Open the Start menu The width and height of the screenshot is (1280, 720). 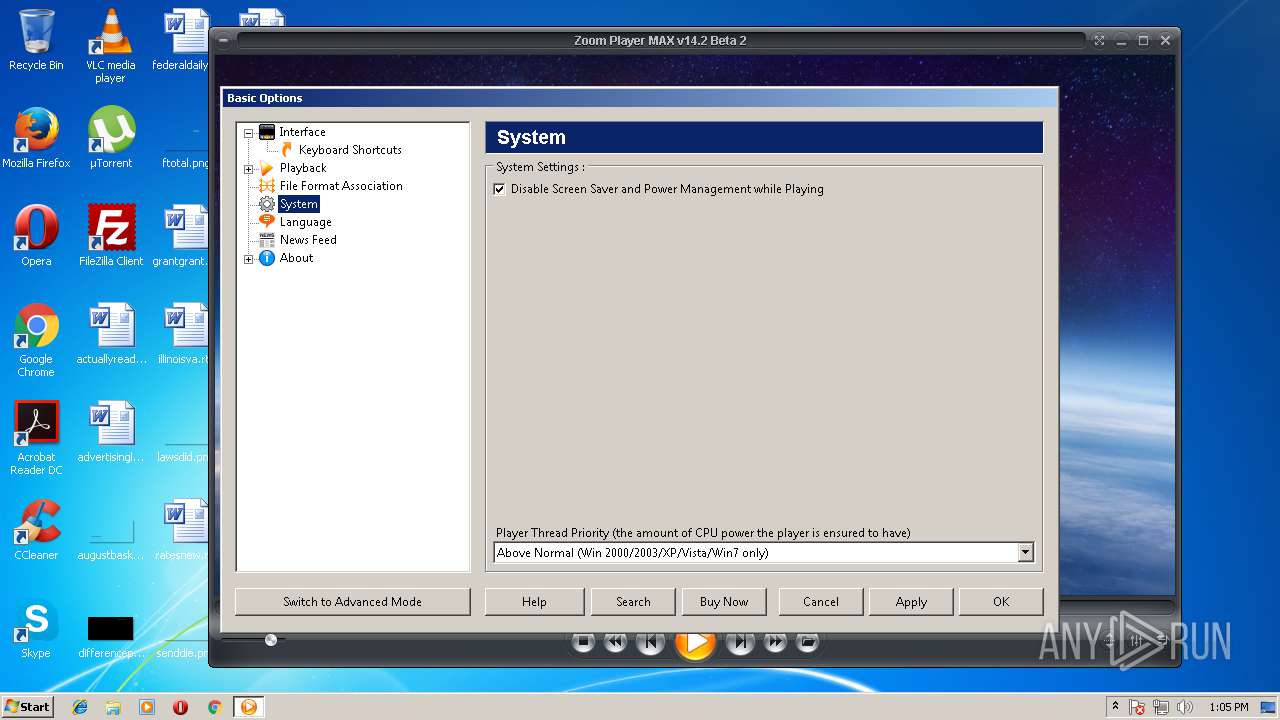[27, 706]
